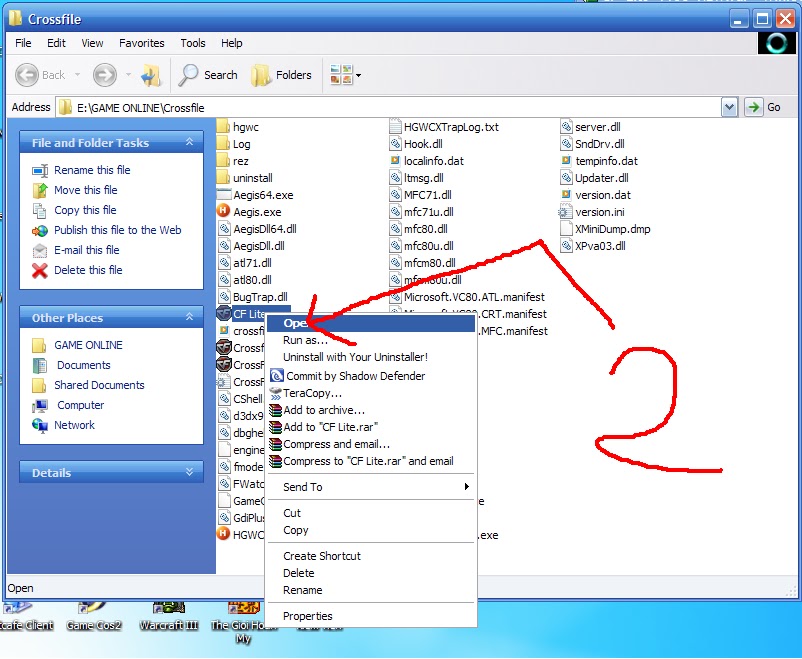Choose Open in context menu
This screenshot has height=659, width=802.
(372, 323)
